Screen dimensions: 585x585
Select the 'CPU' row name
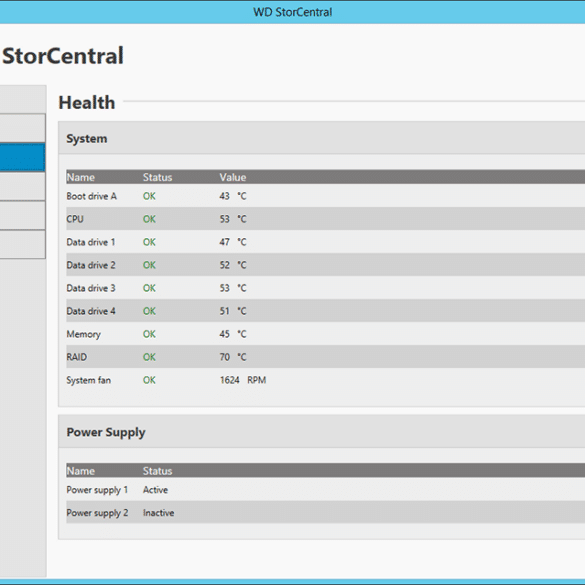tap(75, 219)
